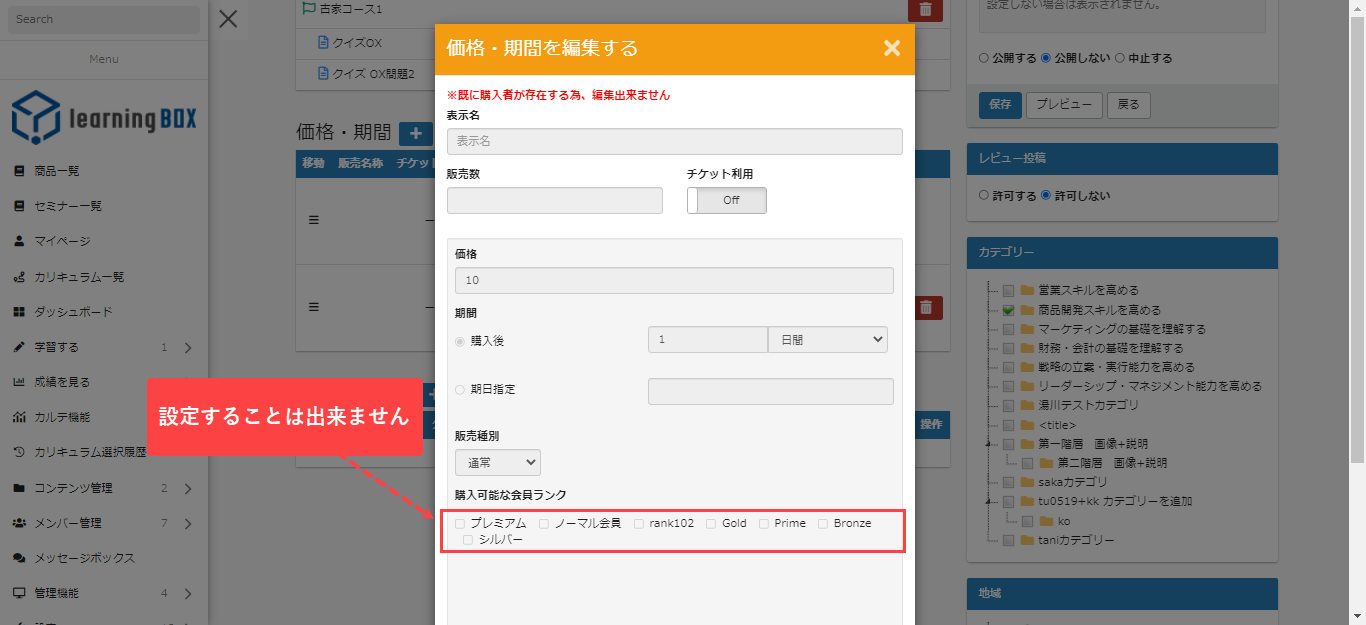
Task: Toggle the チケット利用 Off switch
Action: pyautogui.click(x=727, y=200)
